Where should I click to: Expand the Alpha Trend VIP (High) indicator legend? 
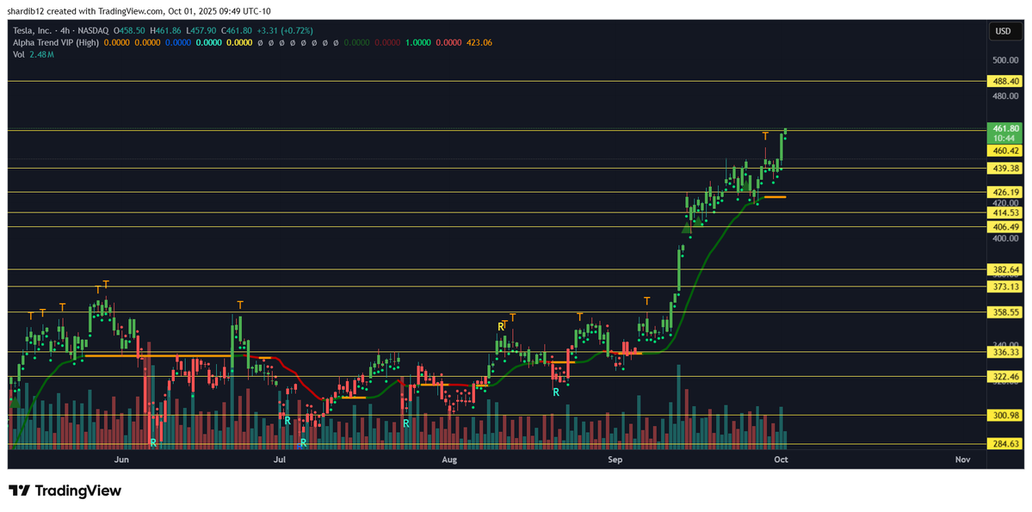pos(55,42)
